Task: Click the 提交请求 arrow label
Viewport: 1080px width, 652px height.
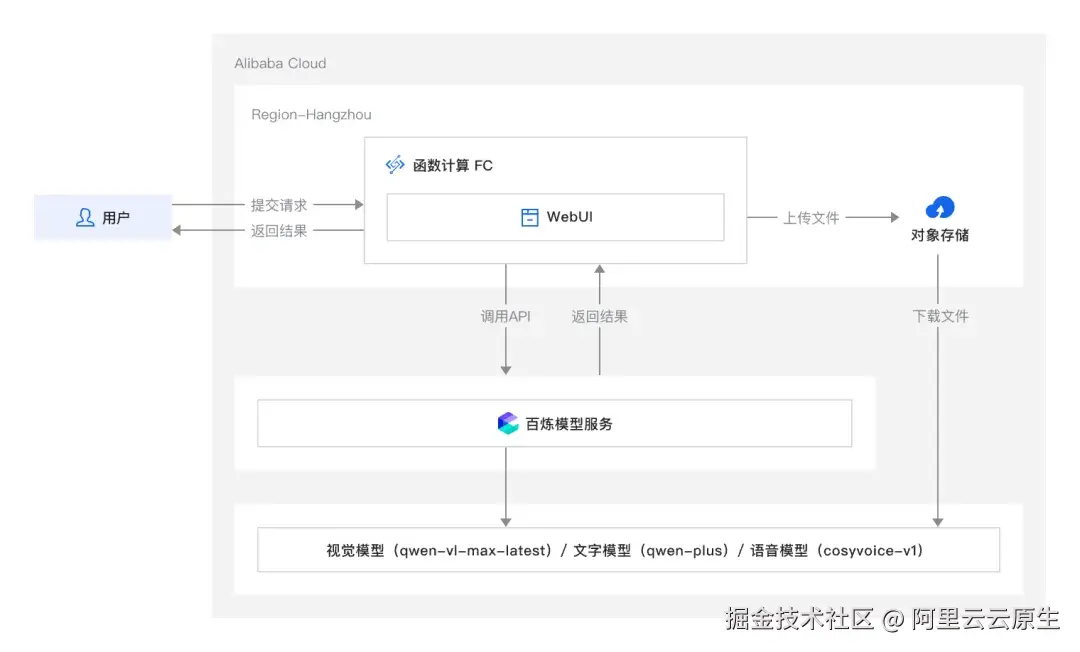Action: pyautogui.click(x=279, y=205)
